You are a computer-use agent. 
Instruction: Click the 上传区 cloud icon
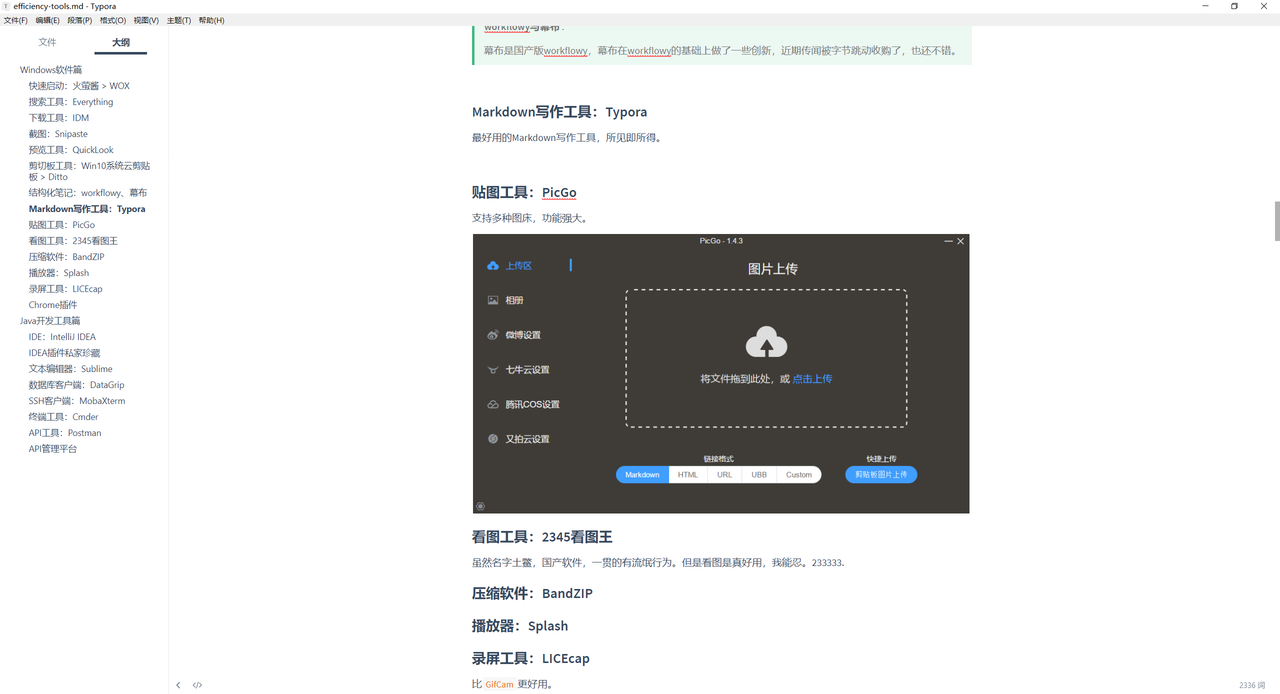click(x=493, y=266)
